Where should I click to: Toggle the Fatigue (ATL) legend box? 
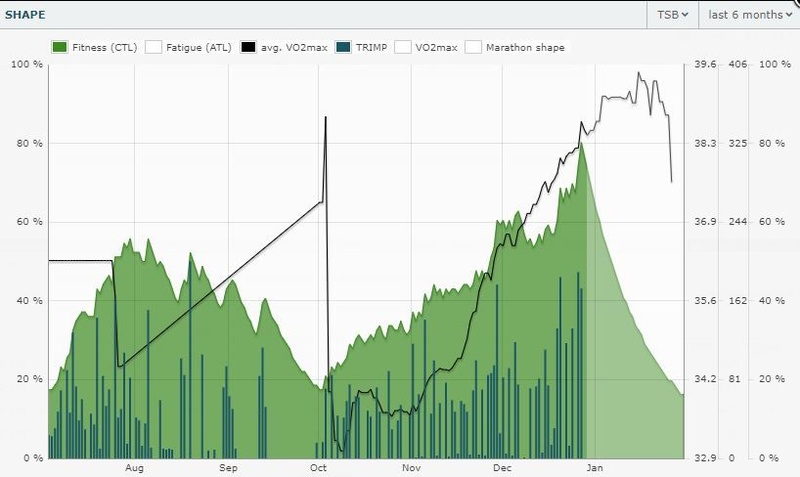point(153,47)
